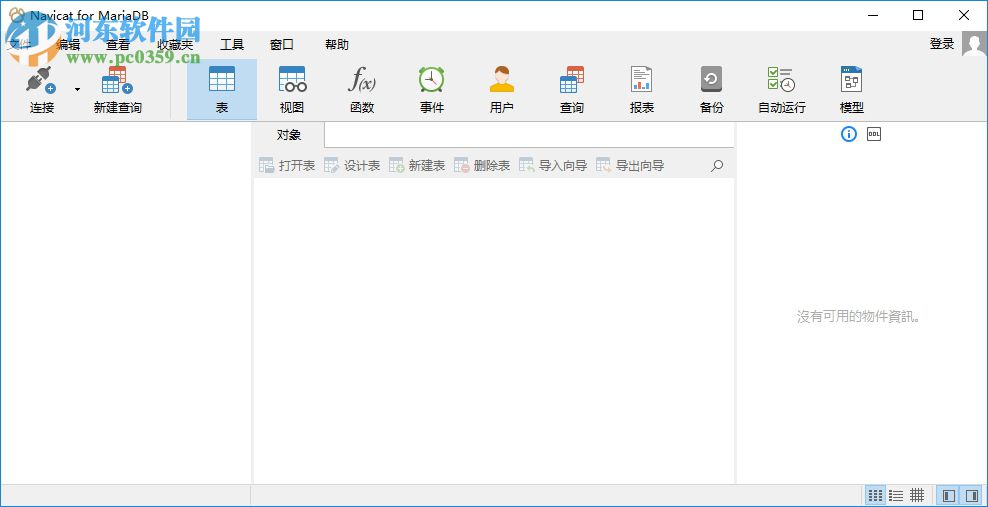Click Open Table (打开表) button

[287, 166]
